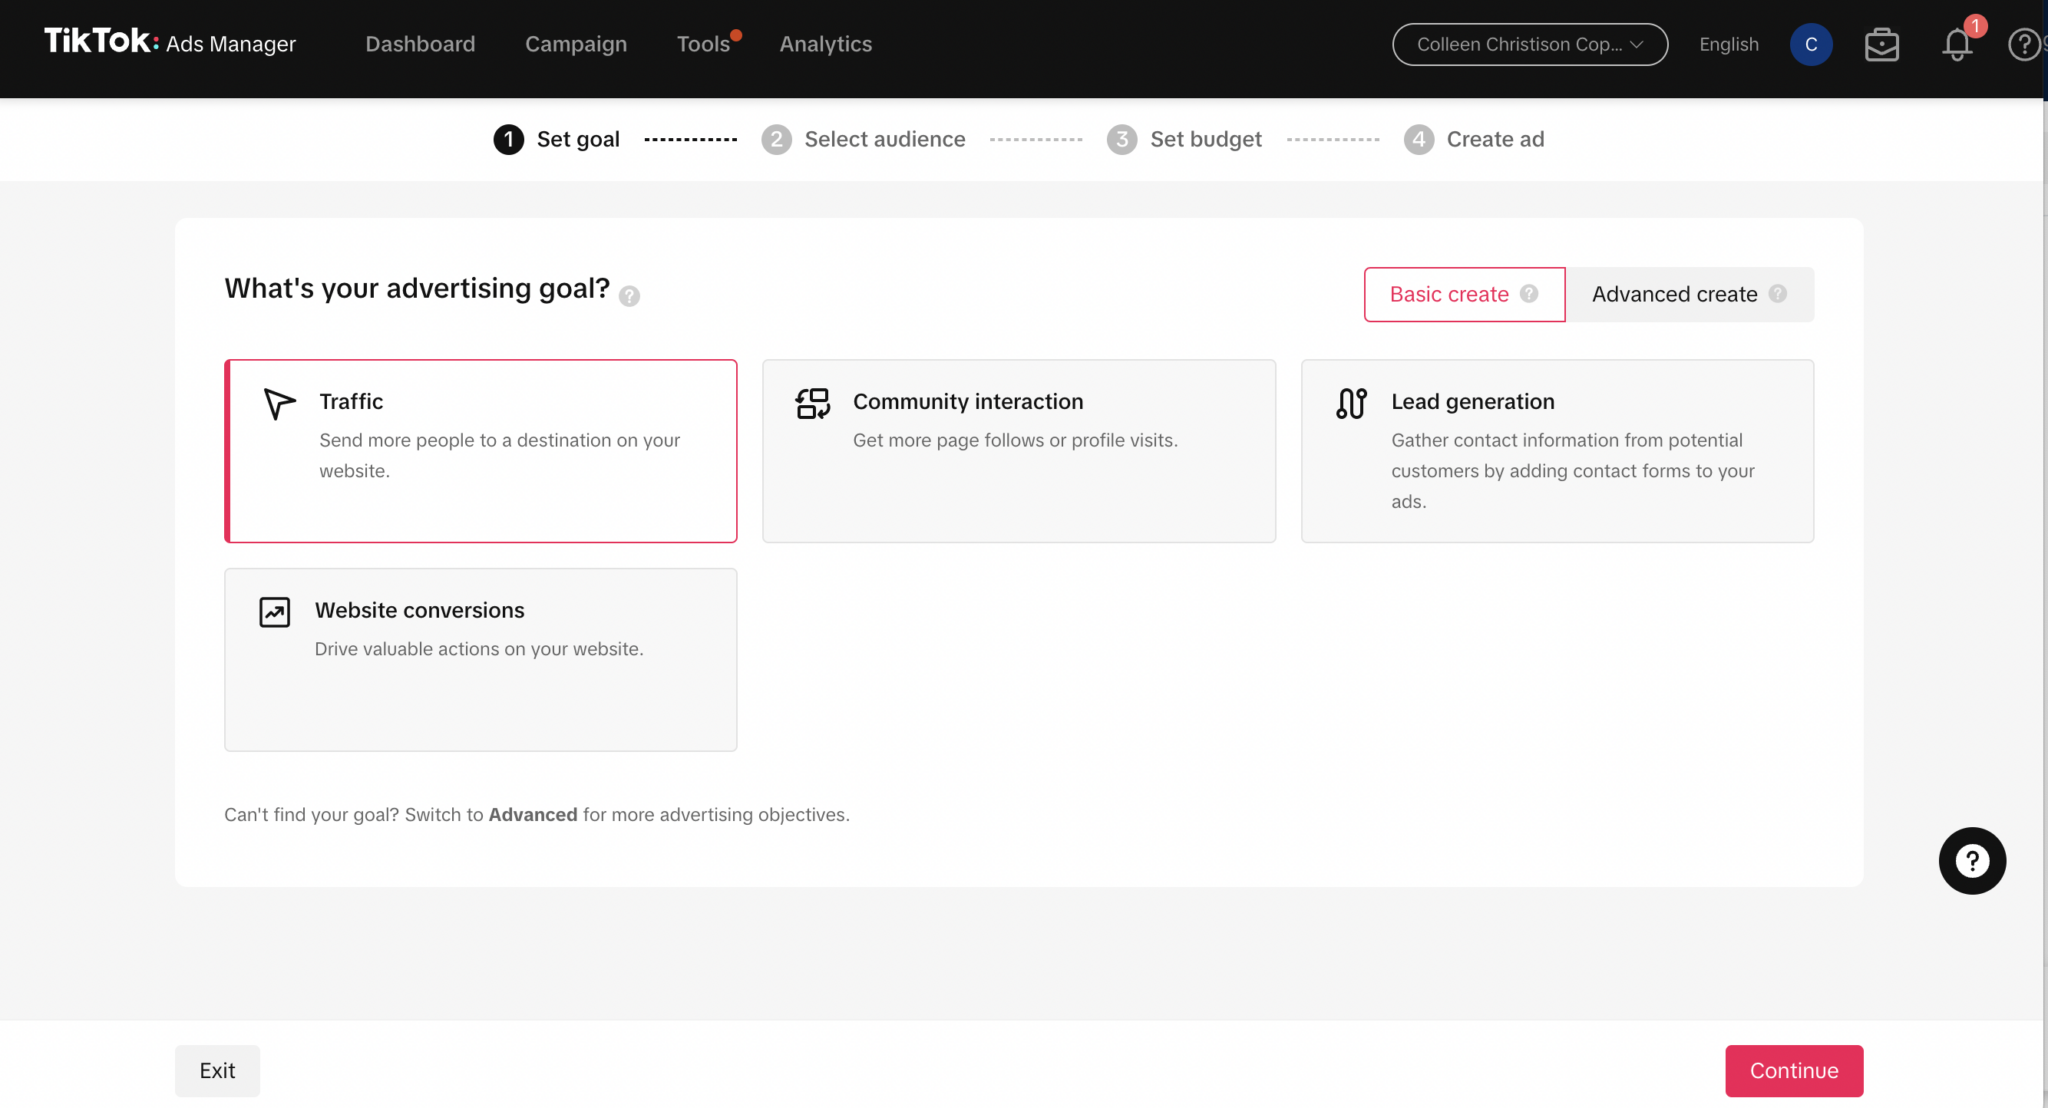Click the bold Advanced link text
2048x1108 pixels.
532,814
